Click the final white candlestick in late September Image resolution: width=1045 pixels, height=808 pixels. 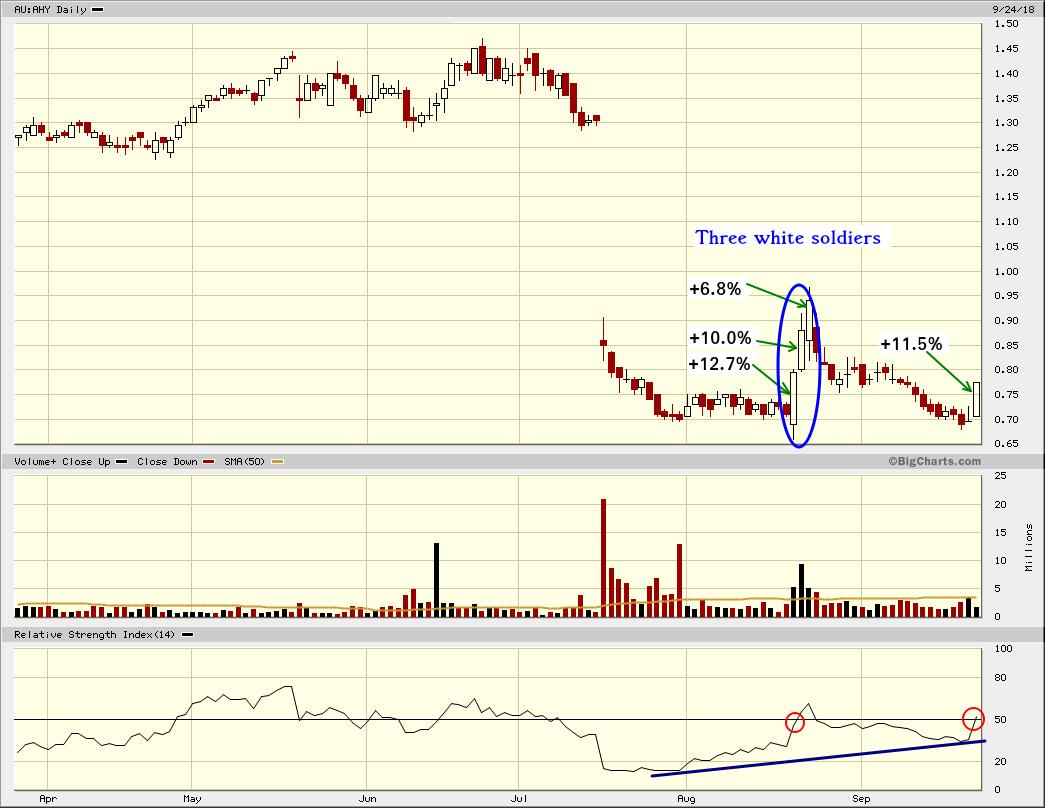click(x=977, y=400)
